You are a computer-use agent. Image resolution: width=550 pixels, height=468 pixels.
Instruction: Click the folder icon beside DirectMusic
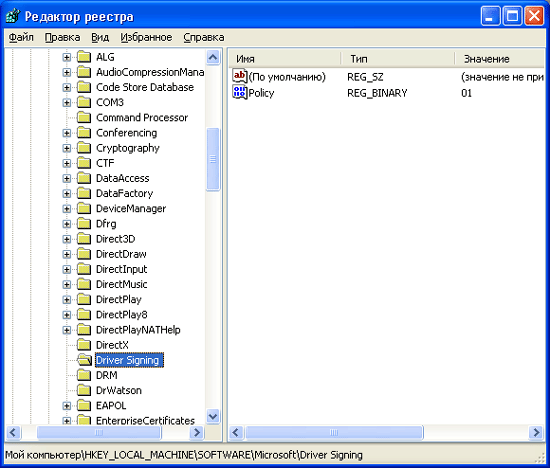pyautogui.click(x=84, y=284)
